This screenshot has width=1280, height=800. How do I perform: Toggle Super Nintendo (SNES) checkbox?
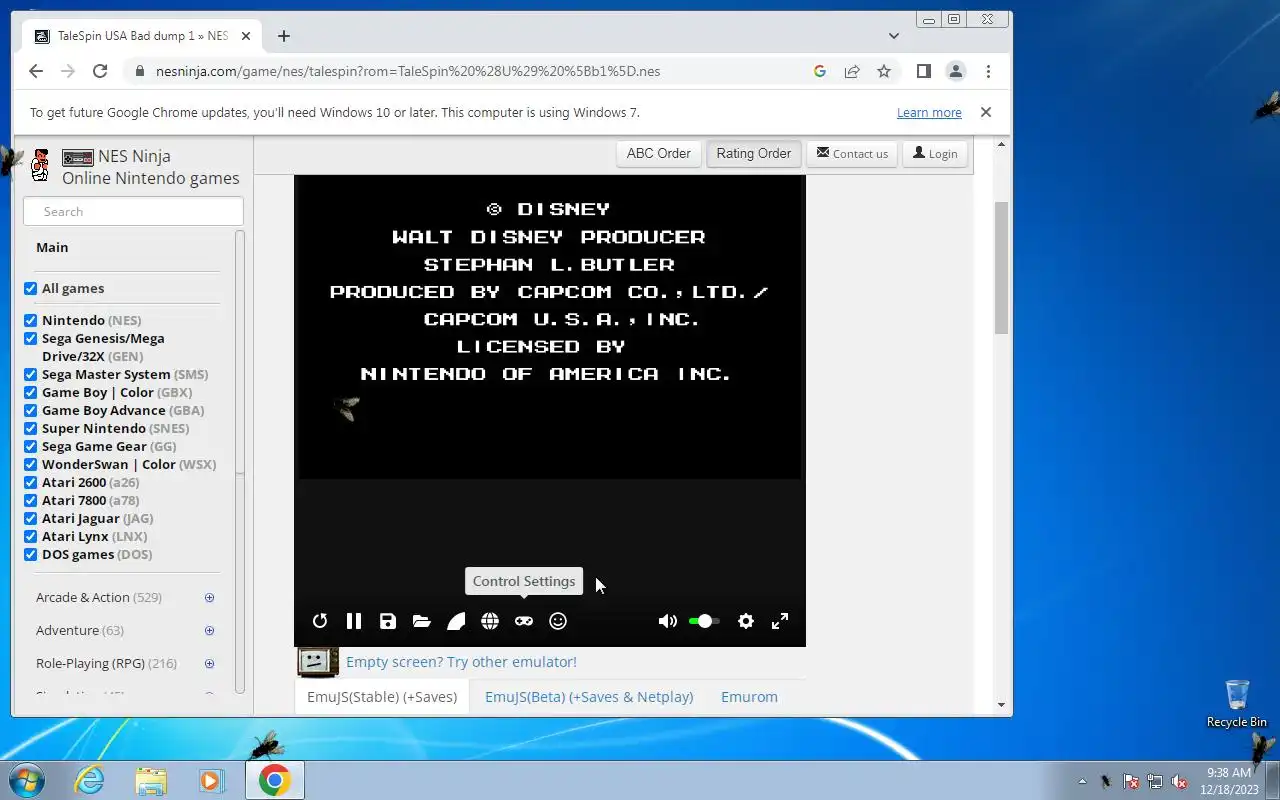pos(30,428)
